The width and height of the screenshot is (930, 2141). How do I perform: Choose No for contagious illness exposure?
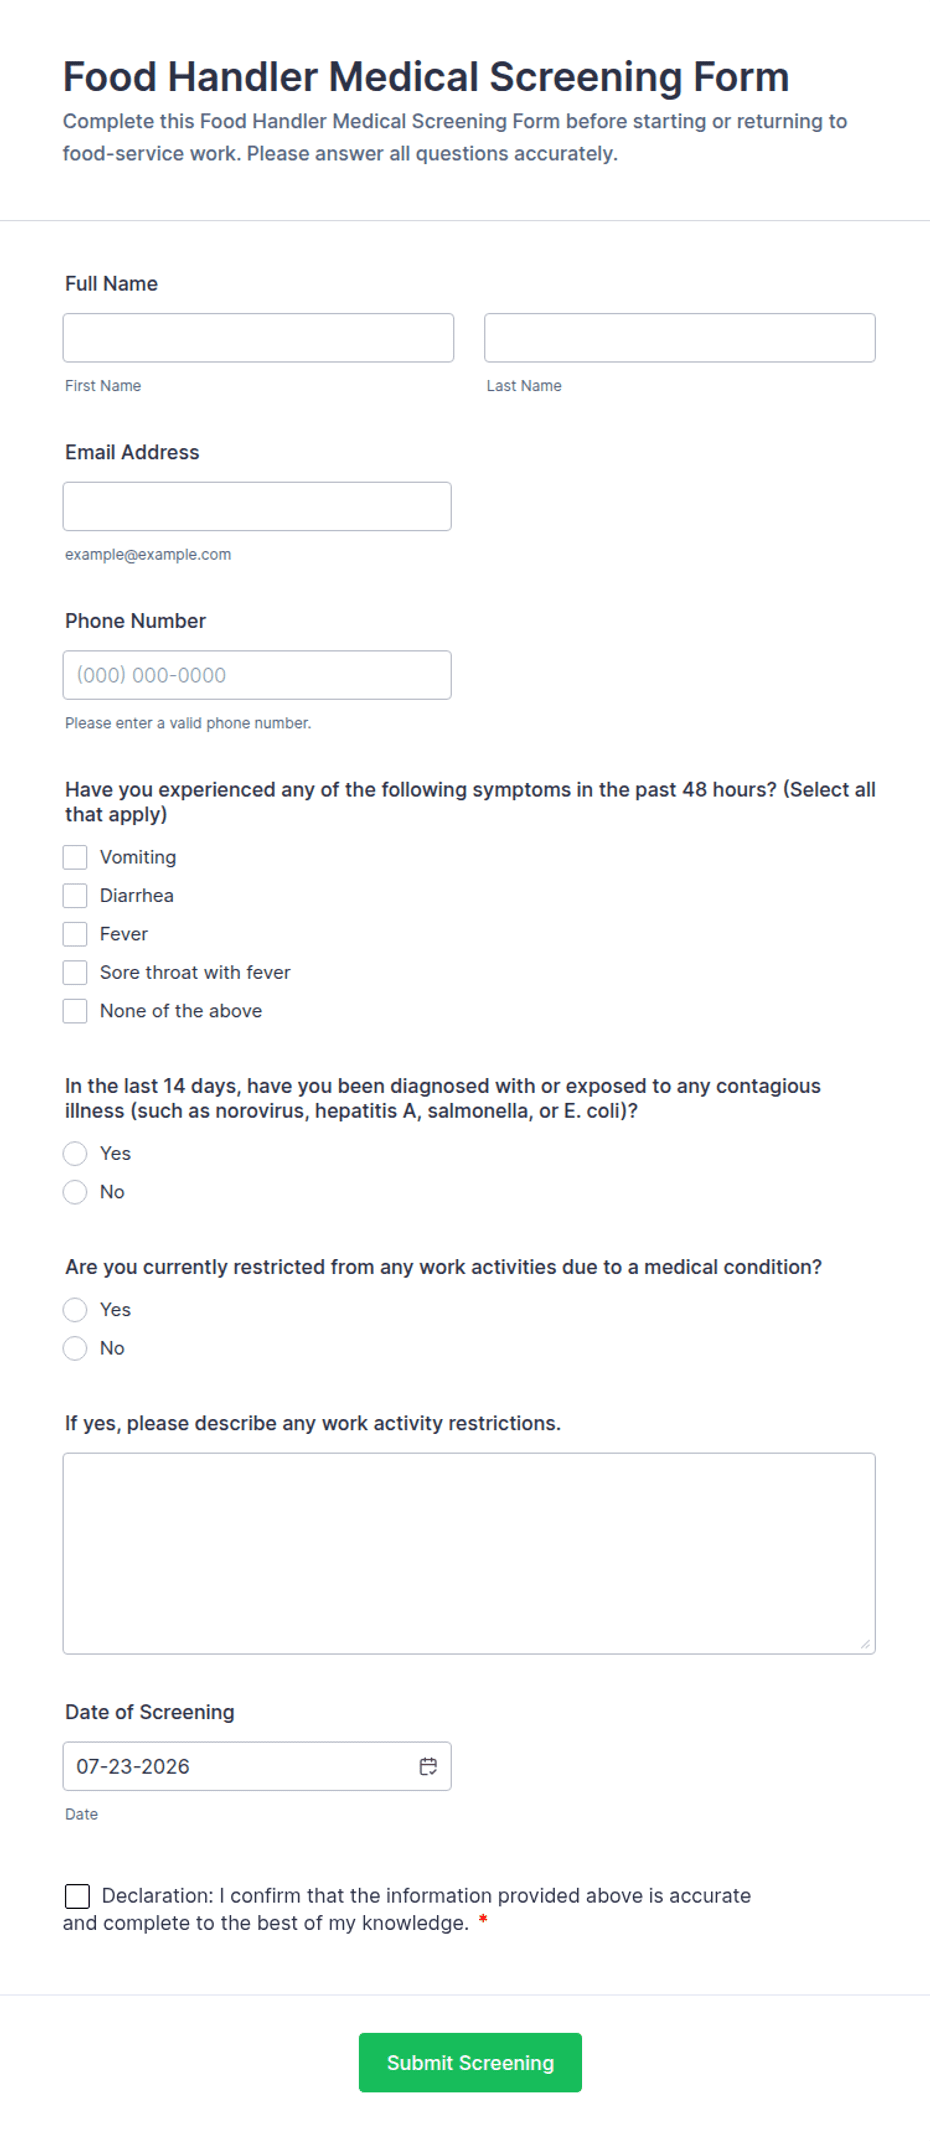pyautogui.click(x=75, y=1192)
